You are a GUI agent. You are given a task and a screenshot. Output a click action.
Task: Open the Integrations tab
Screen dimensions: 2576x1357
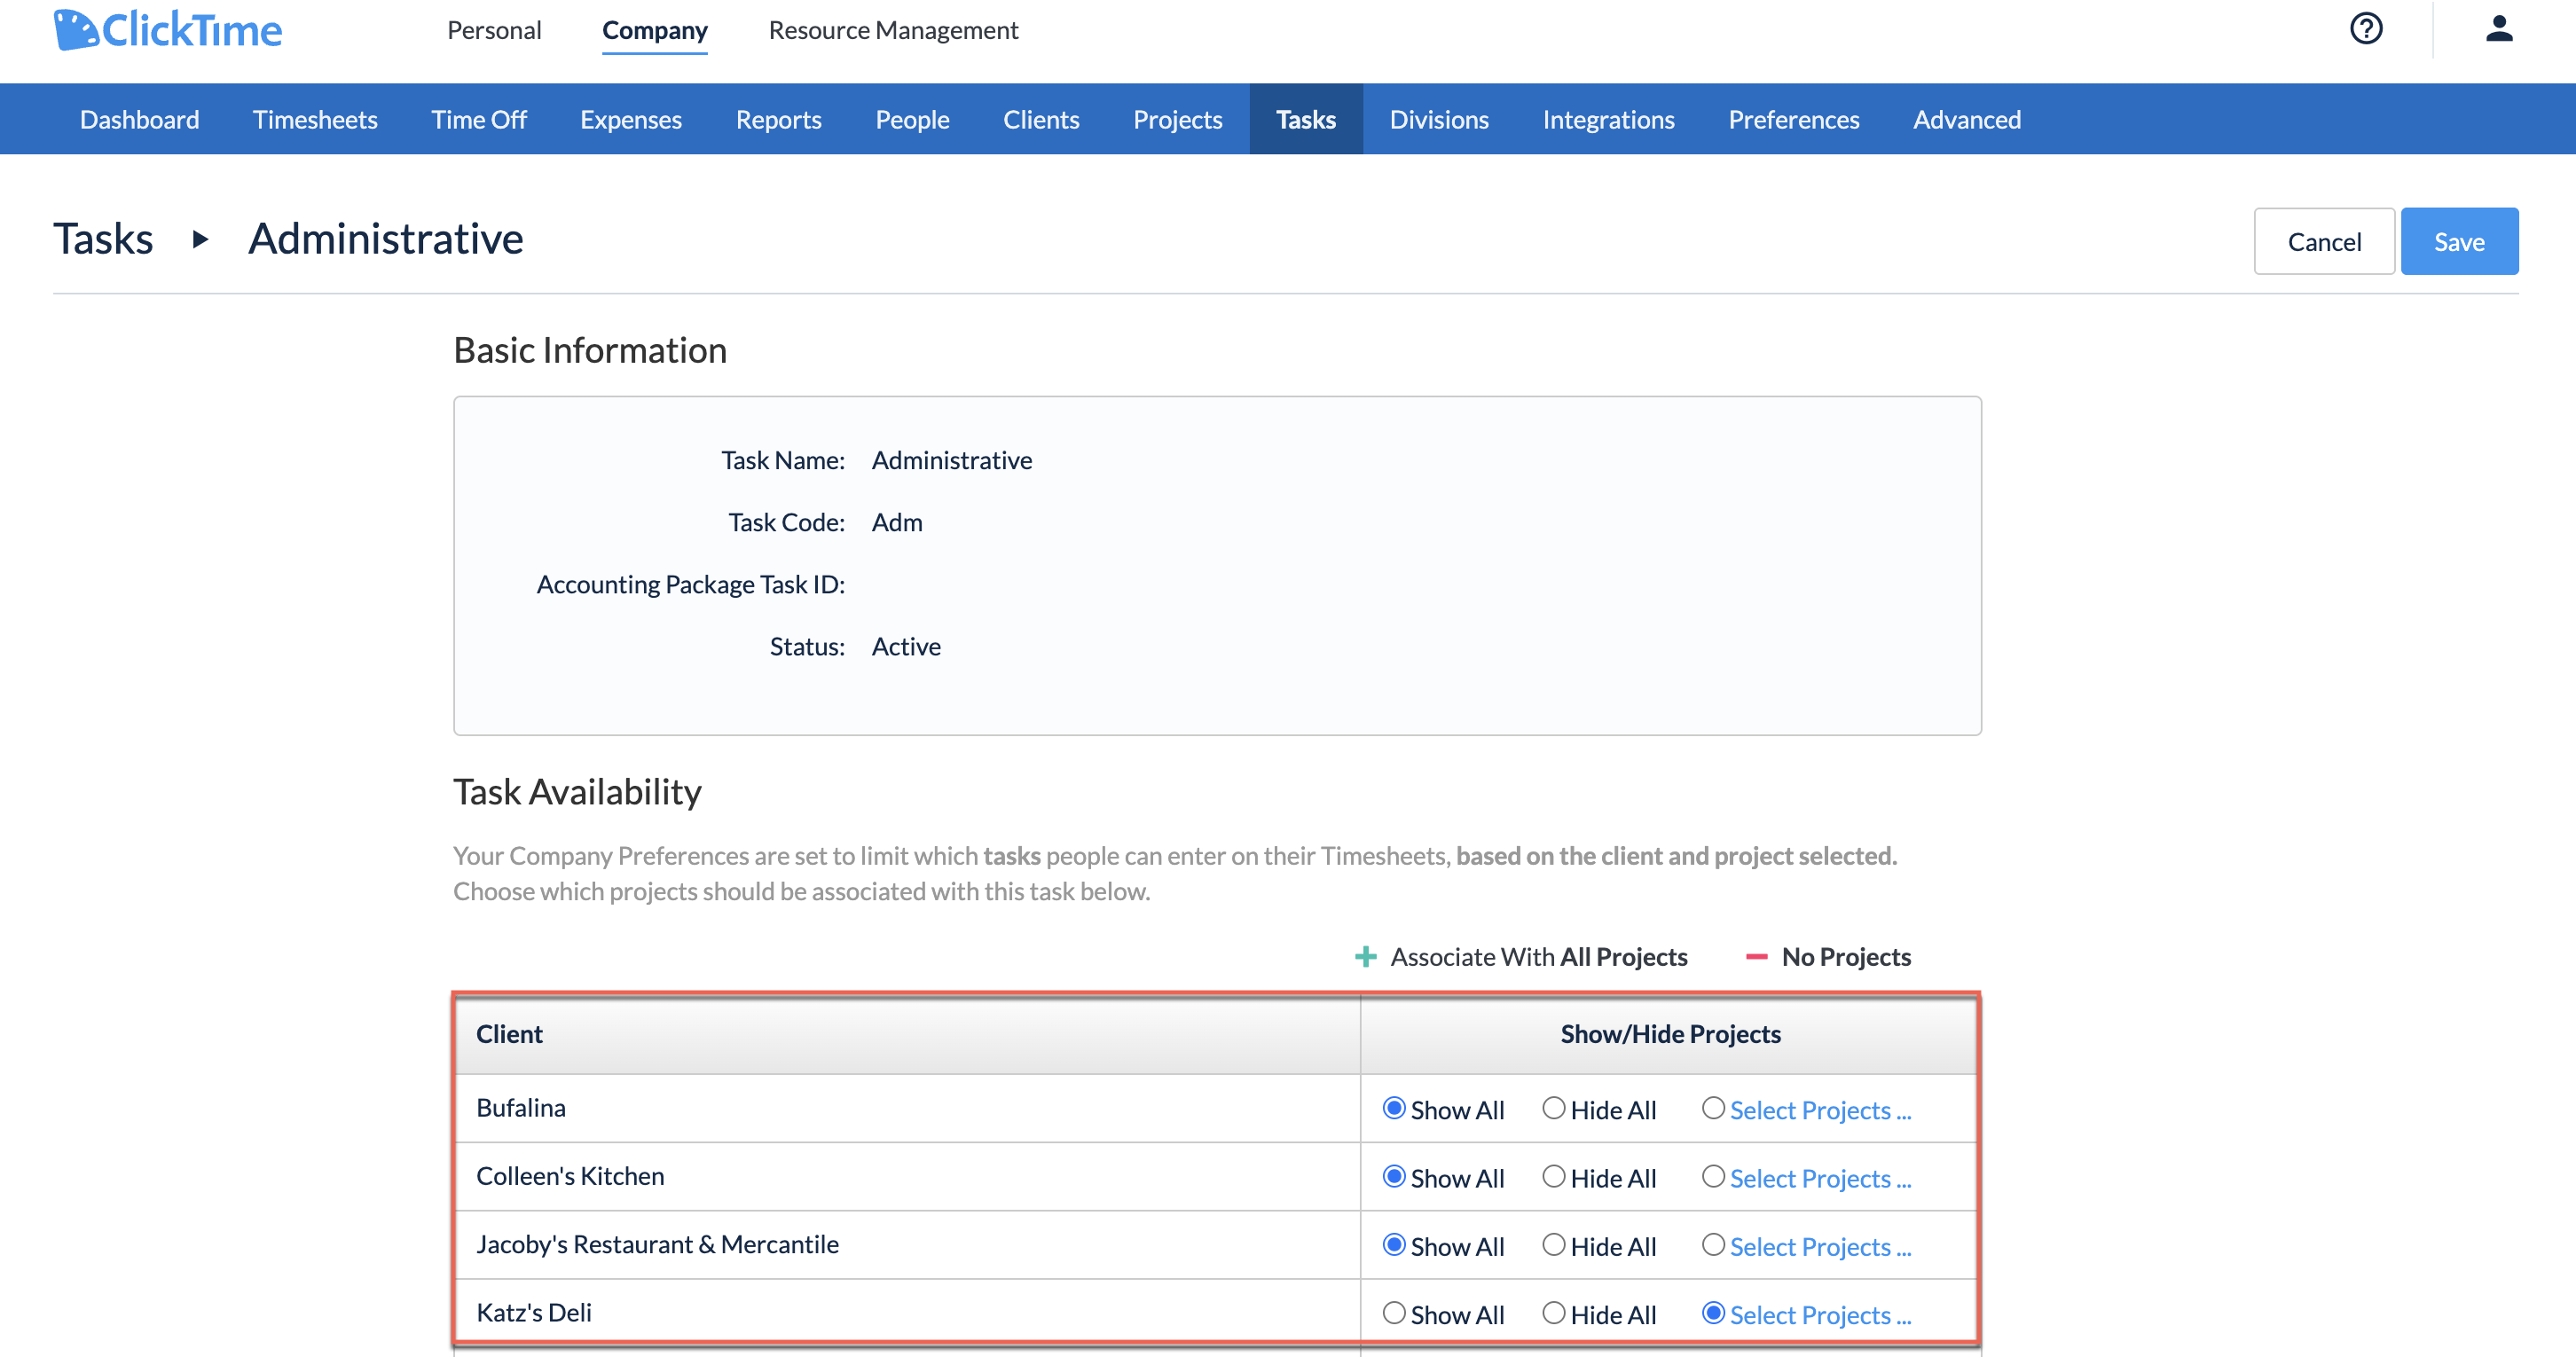(x=1608, y=119)
